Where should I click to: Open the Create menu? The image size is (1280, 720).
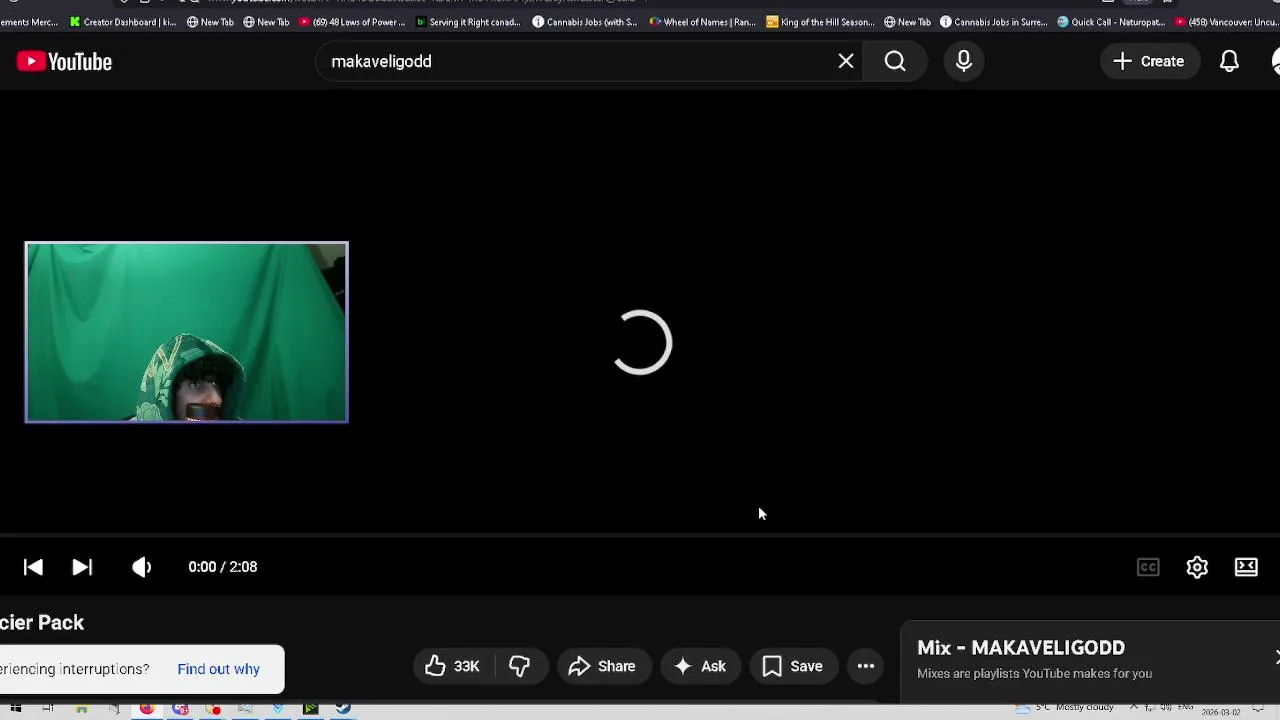[x=1149, y=62]
